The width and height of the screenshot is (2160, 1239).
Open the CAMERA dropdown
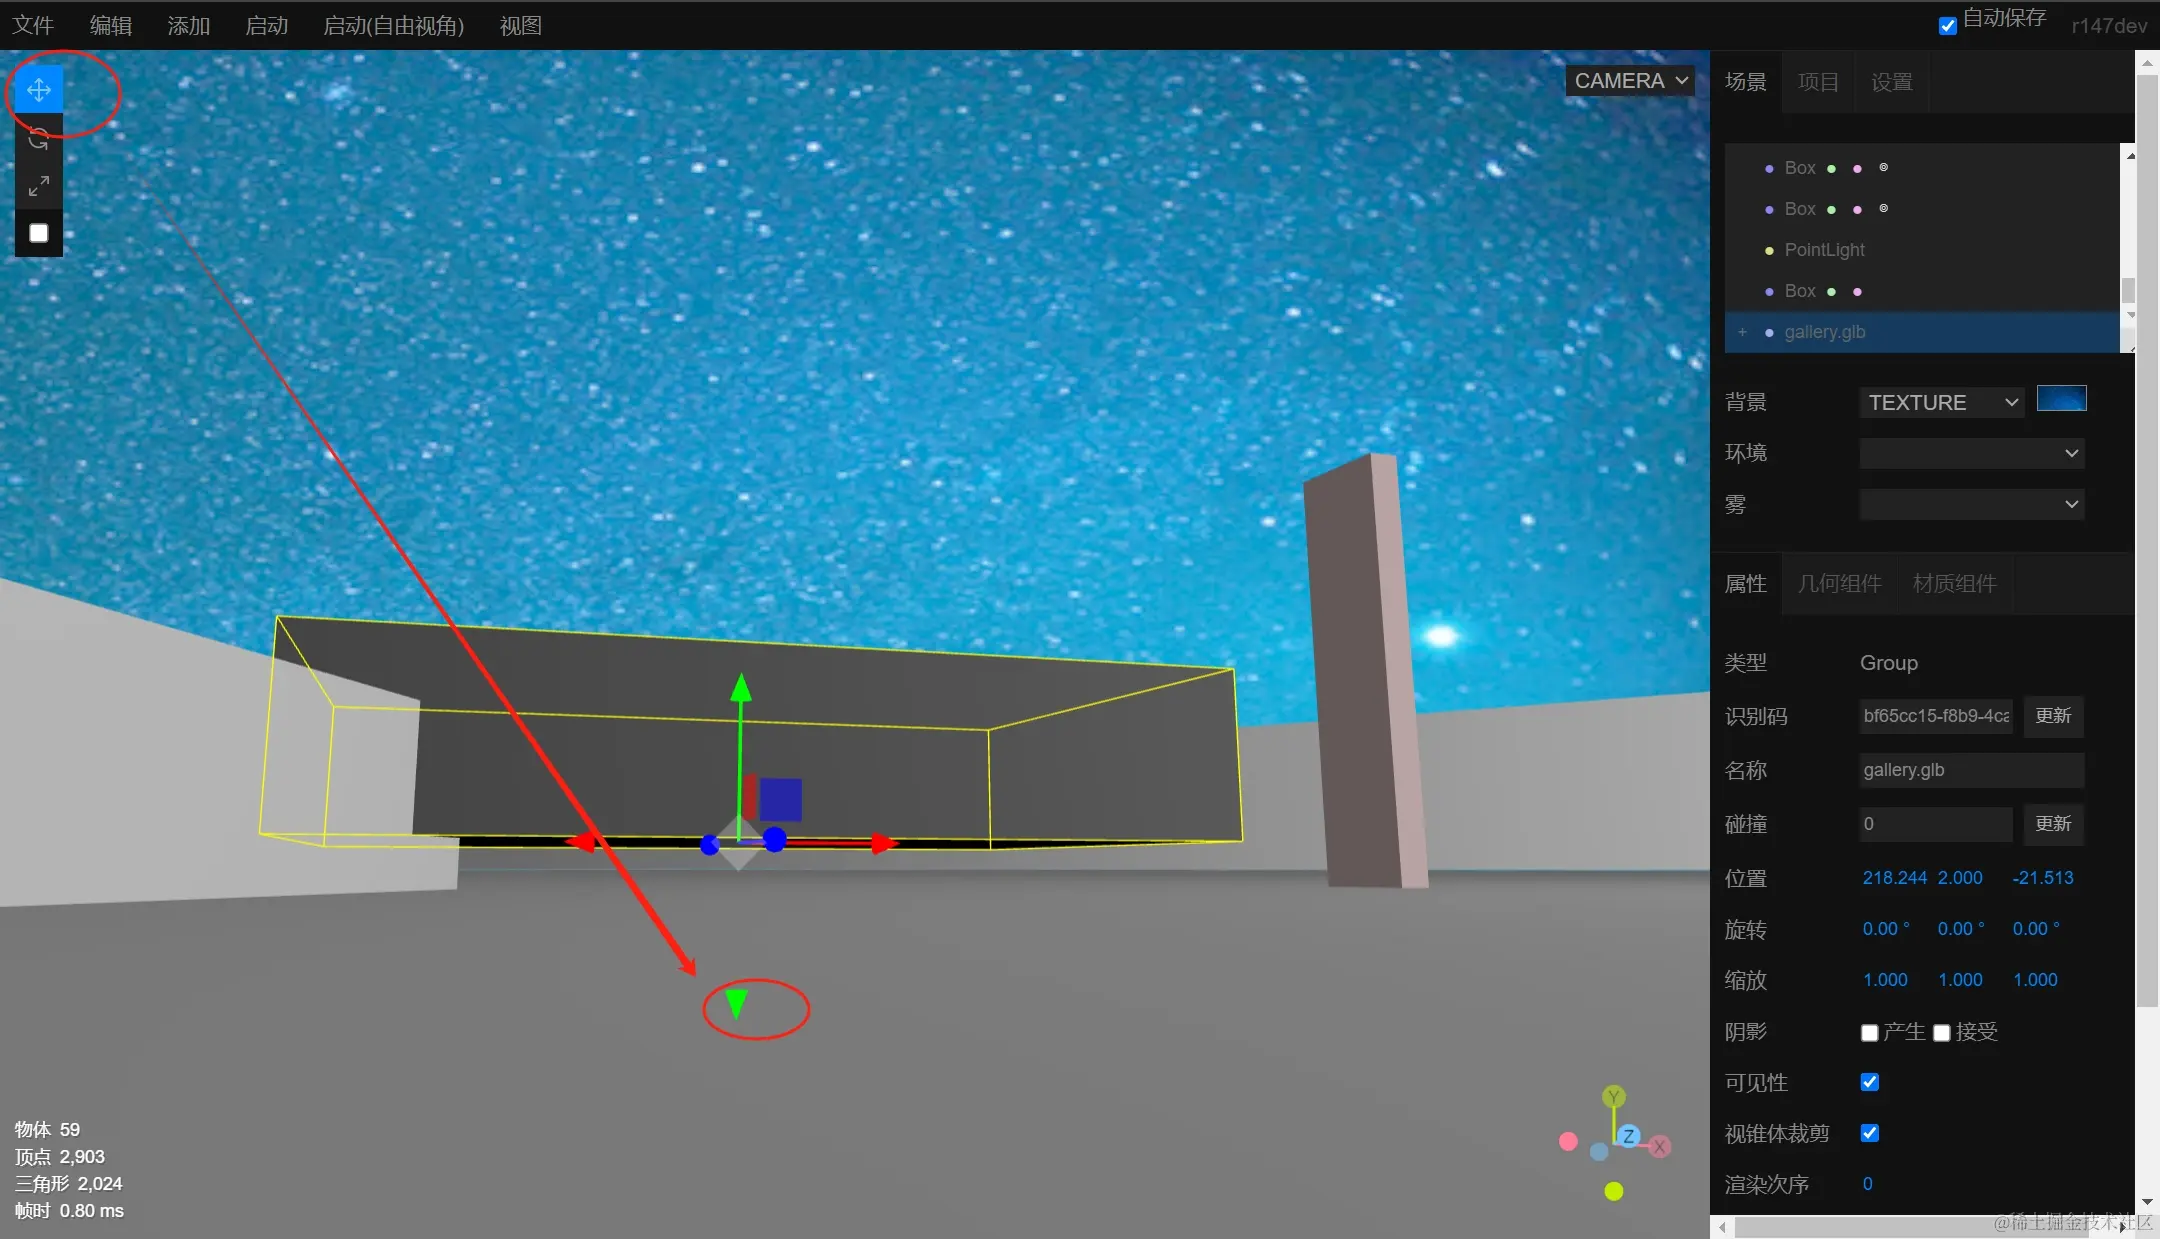(1630, 81)
